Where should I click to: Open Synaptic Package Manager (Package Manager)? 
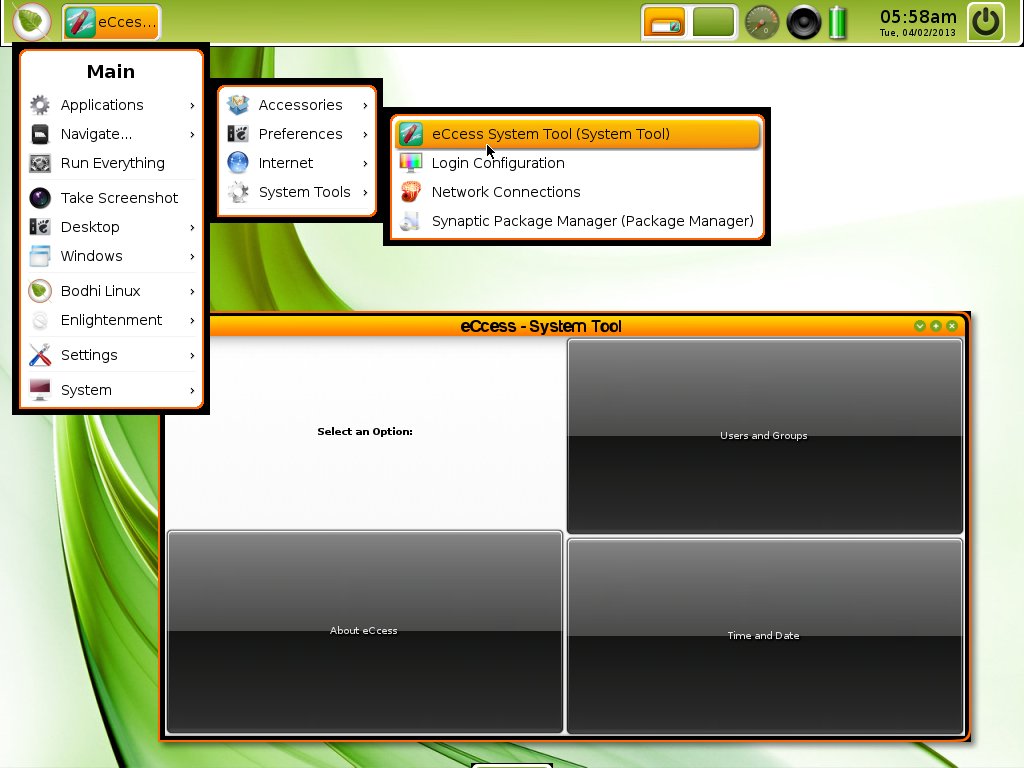(x=577, y=221)
